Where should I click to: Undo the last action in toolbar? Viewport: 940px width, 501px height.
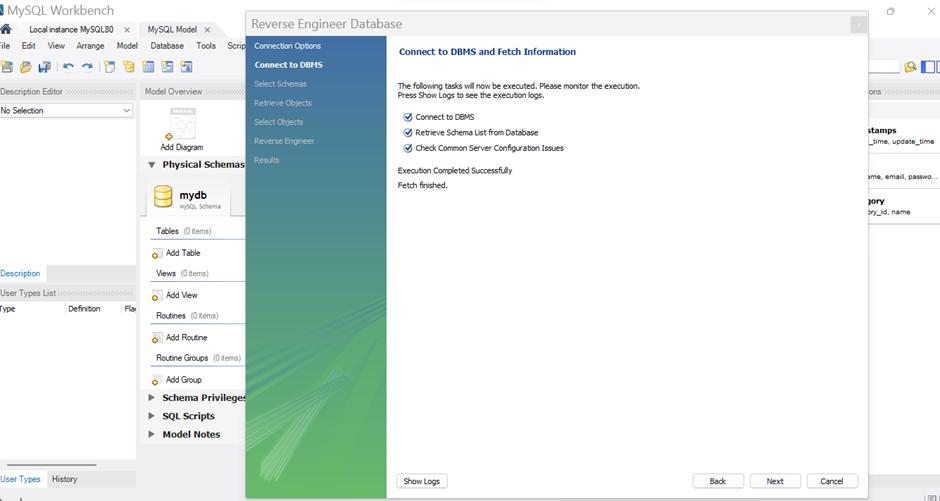(x=68, y=67)
